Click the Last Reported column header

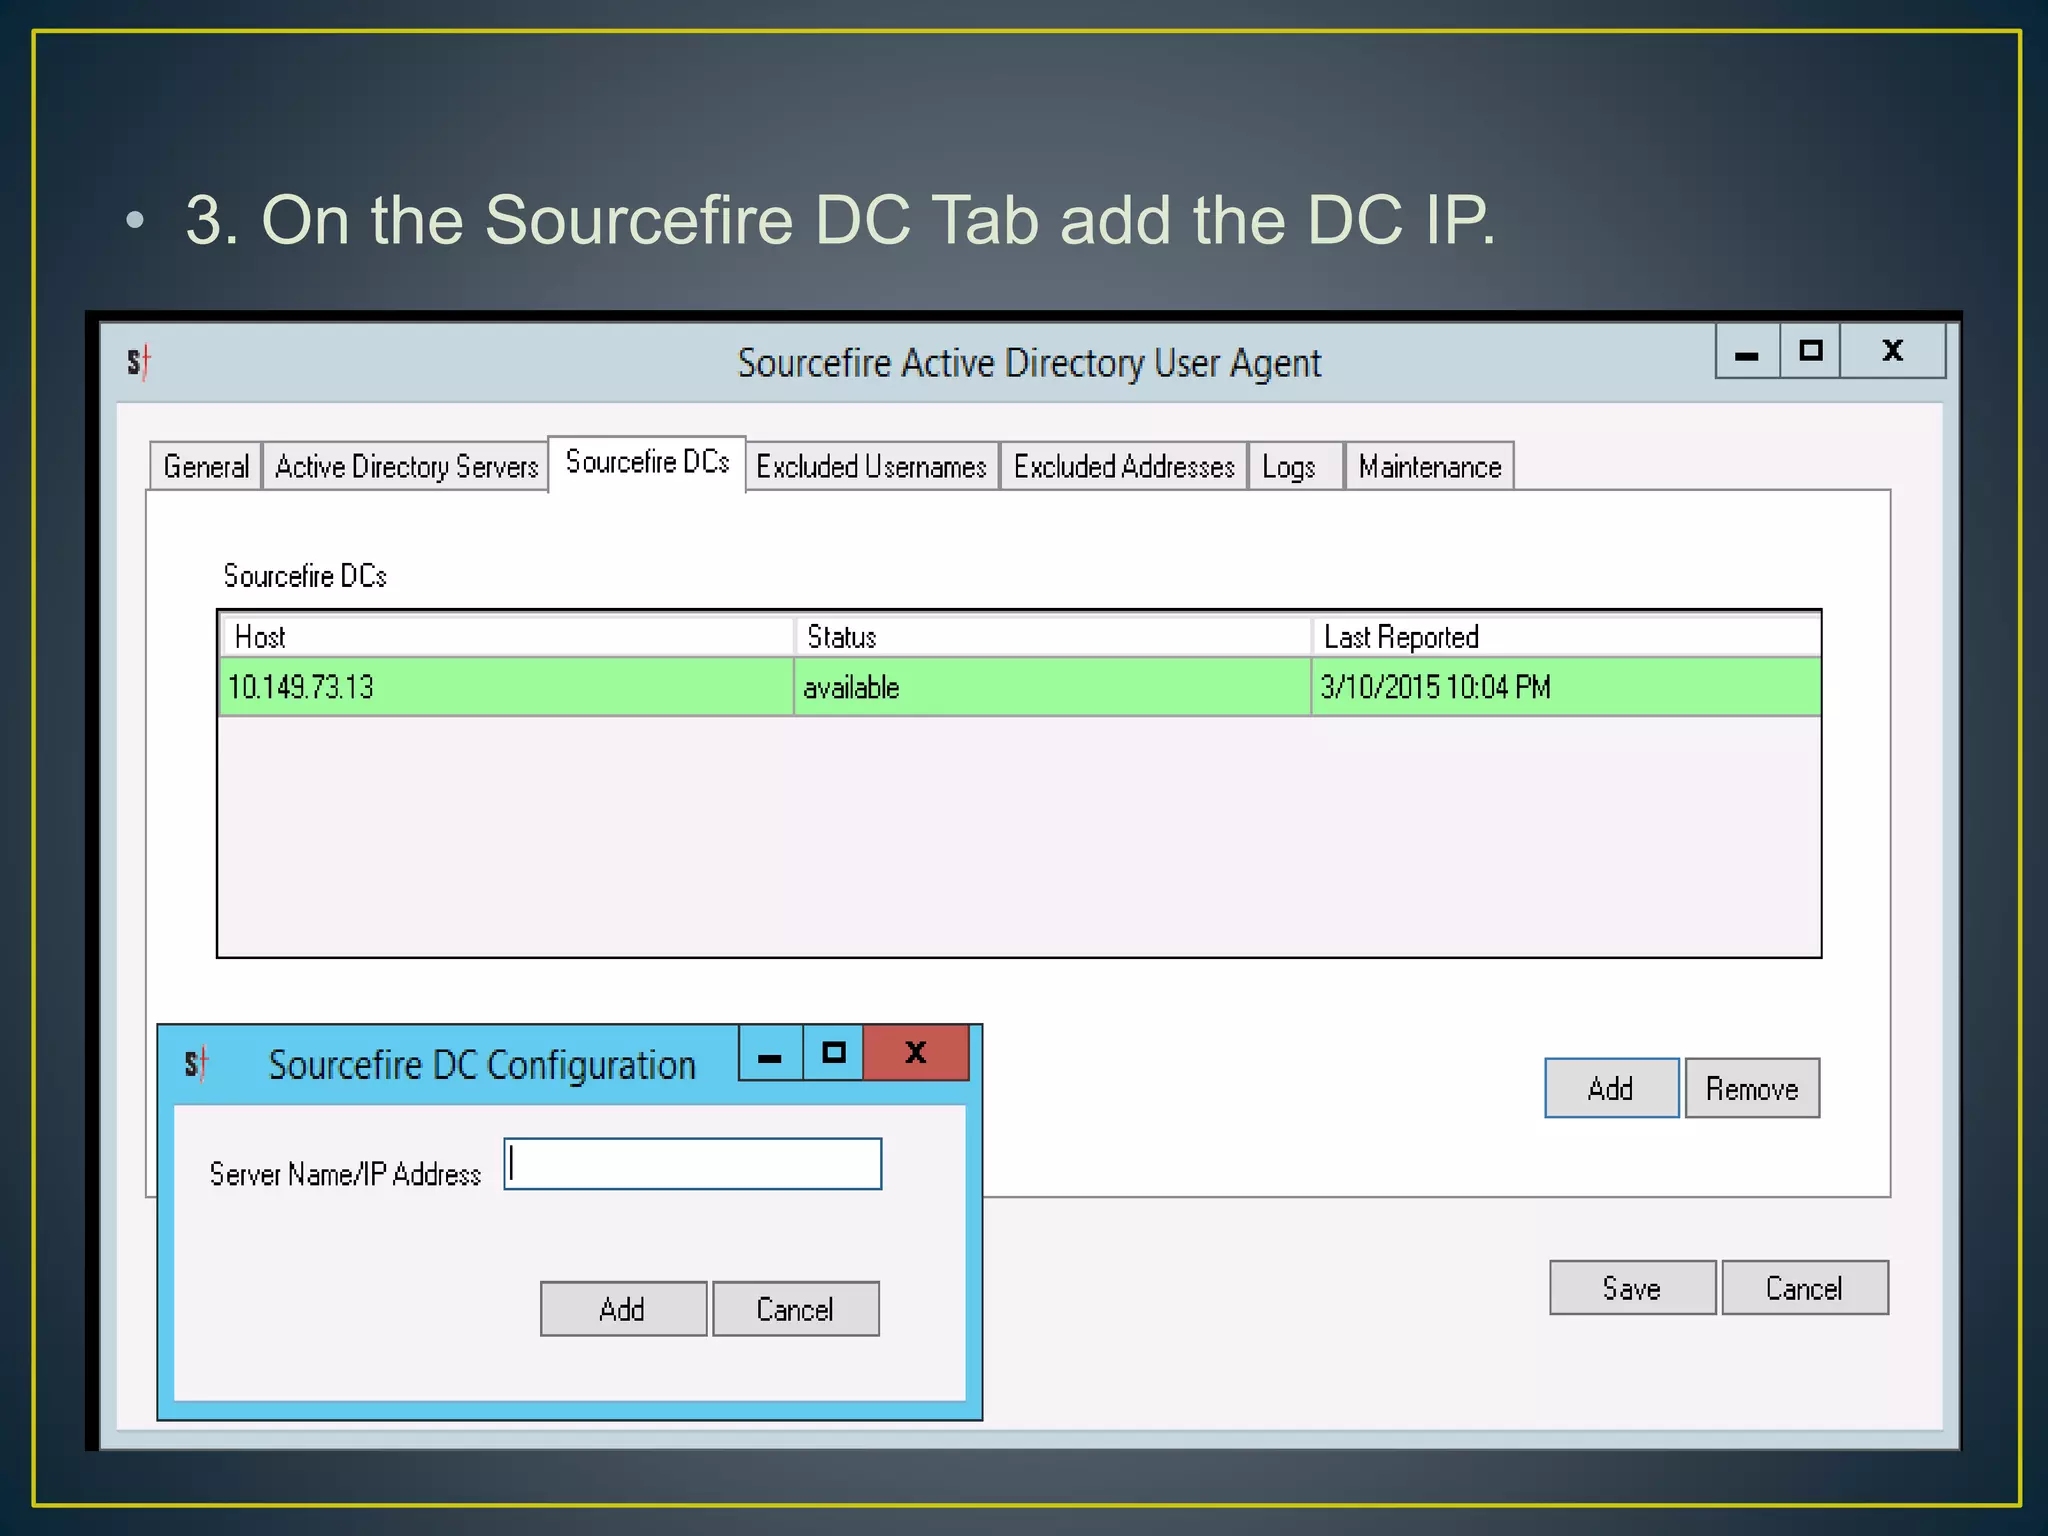point(1566,637)
